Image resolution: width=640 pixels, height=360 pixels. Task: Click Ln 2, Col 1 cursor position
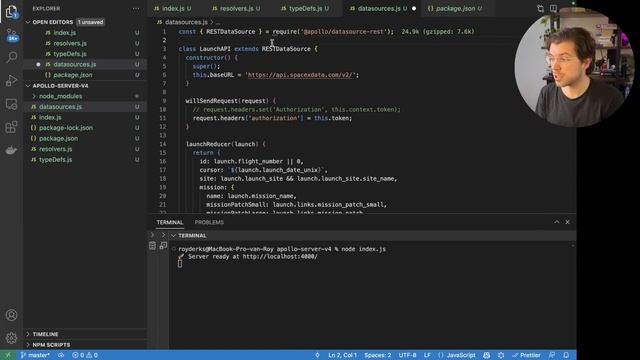(x=342, y=355)
